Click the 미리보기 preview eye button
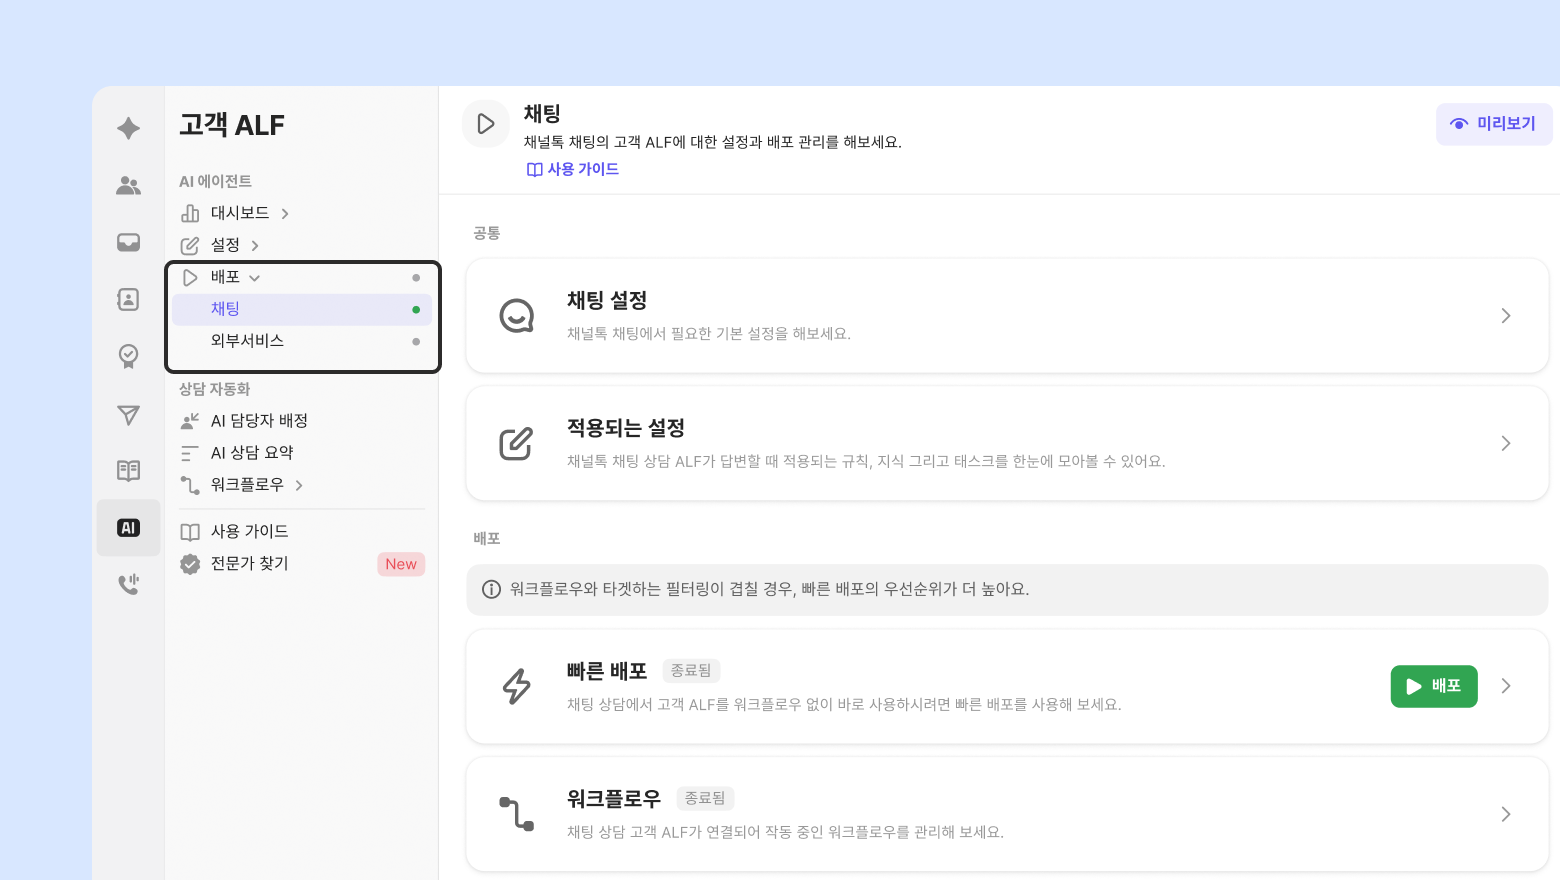 (x=1494, y=124)
